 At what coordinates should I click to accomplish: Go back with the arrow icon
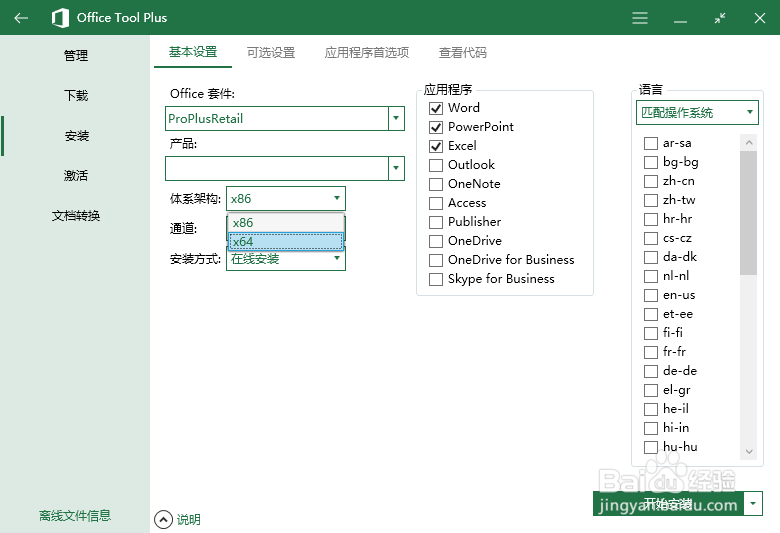point(21,18)
